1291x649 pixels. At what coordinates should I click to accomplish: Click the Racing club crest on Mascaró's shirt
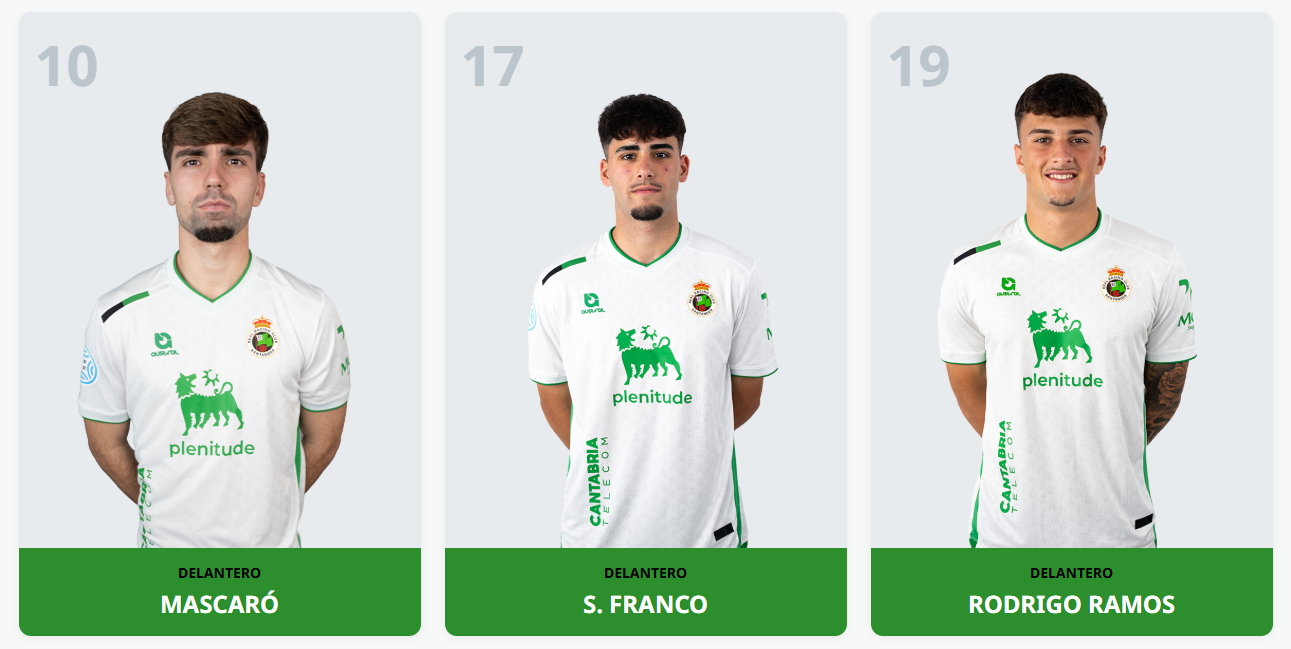pos(264,337)
